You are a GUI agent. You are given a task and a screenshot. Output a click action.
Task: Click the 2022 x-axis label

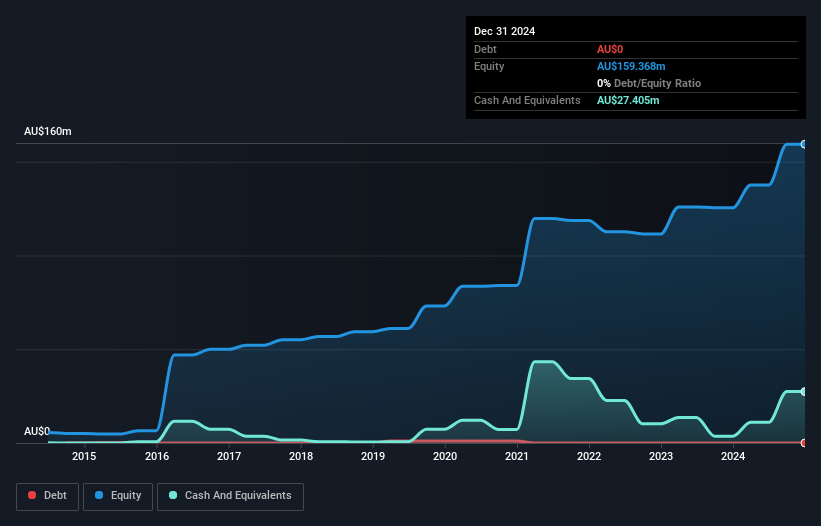pos(589,456)
